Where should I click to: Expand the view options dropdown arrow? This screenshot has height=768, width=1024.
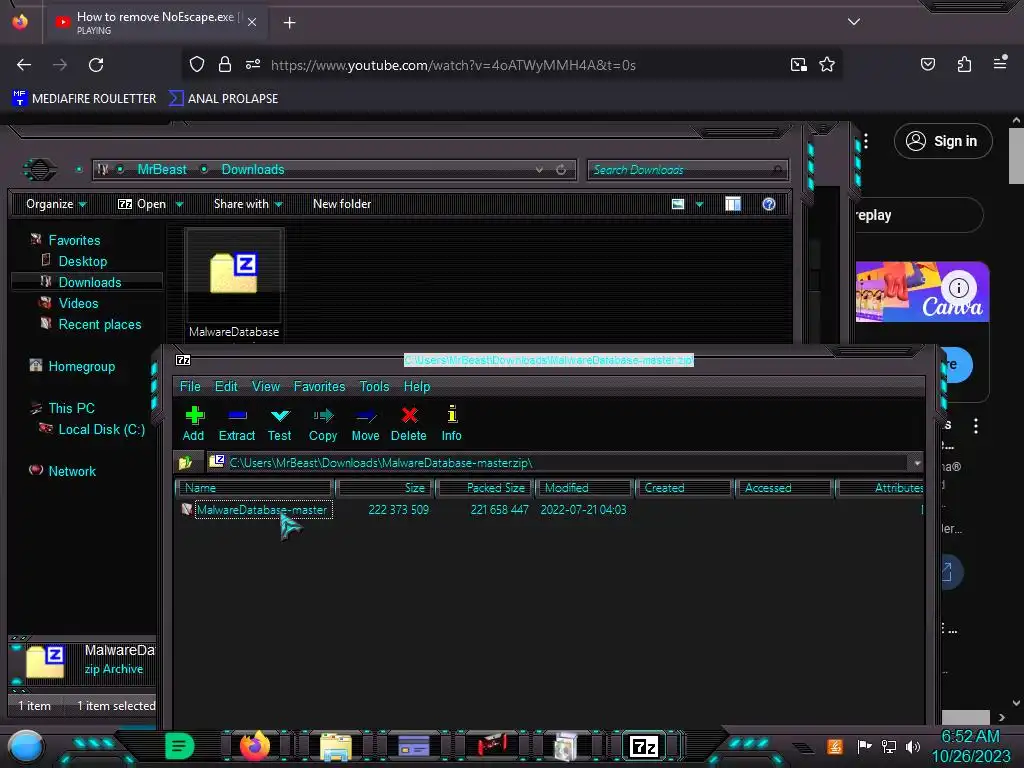pyautogui.click(x=699, y=204)
